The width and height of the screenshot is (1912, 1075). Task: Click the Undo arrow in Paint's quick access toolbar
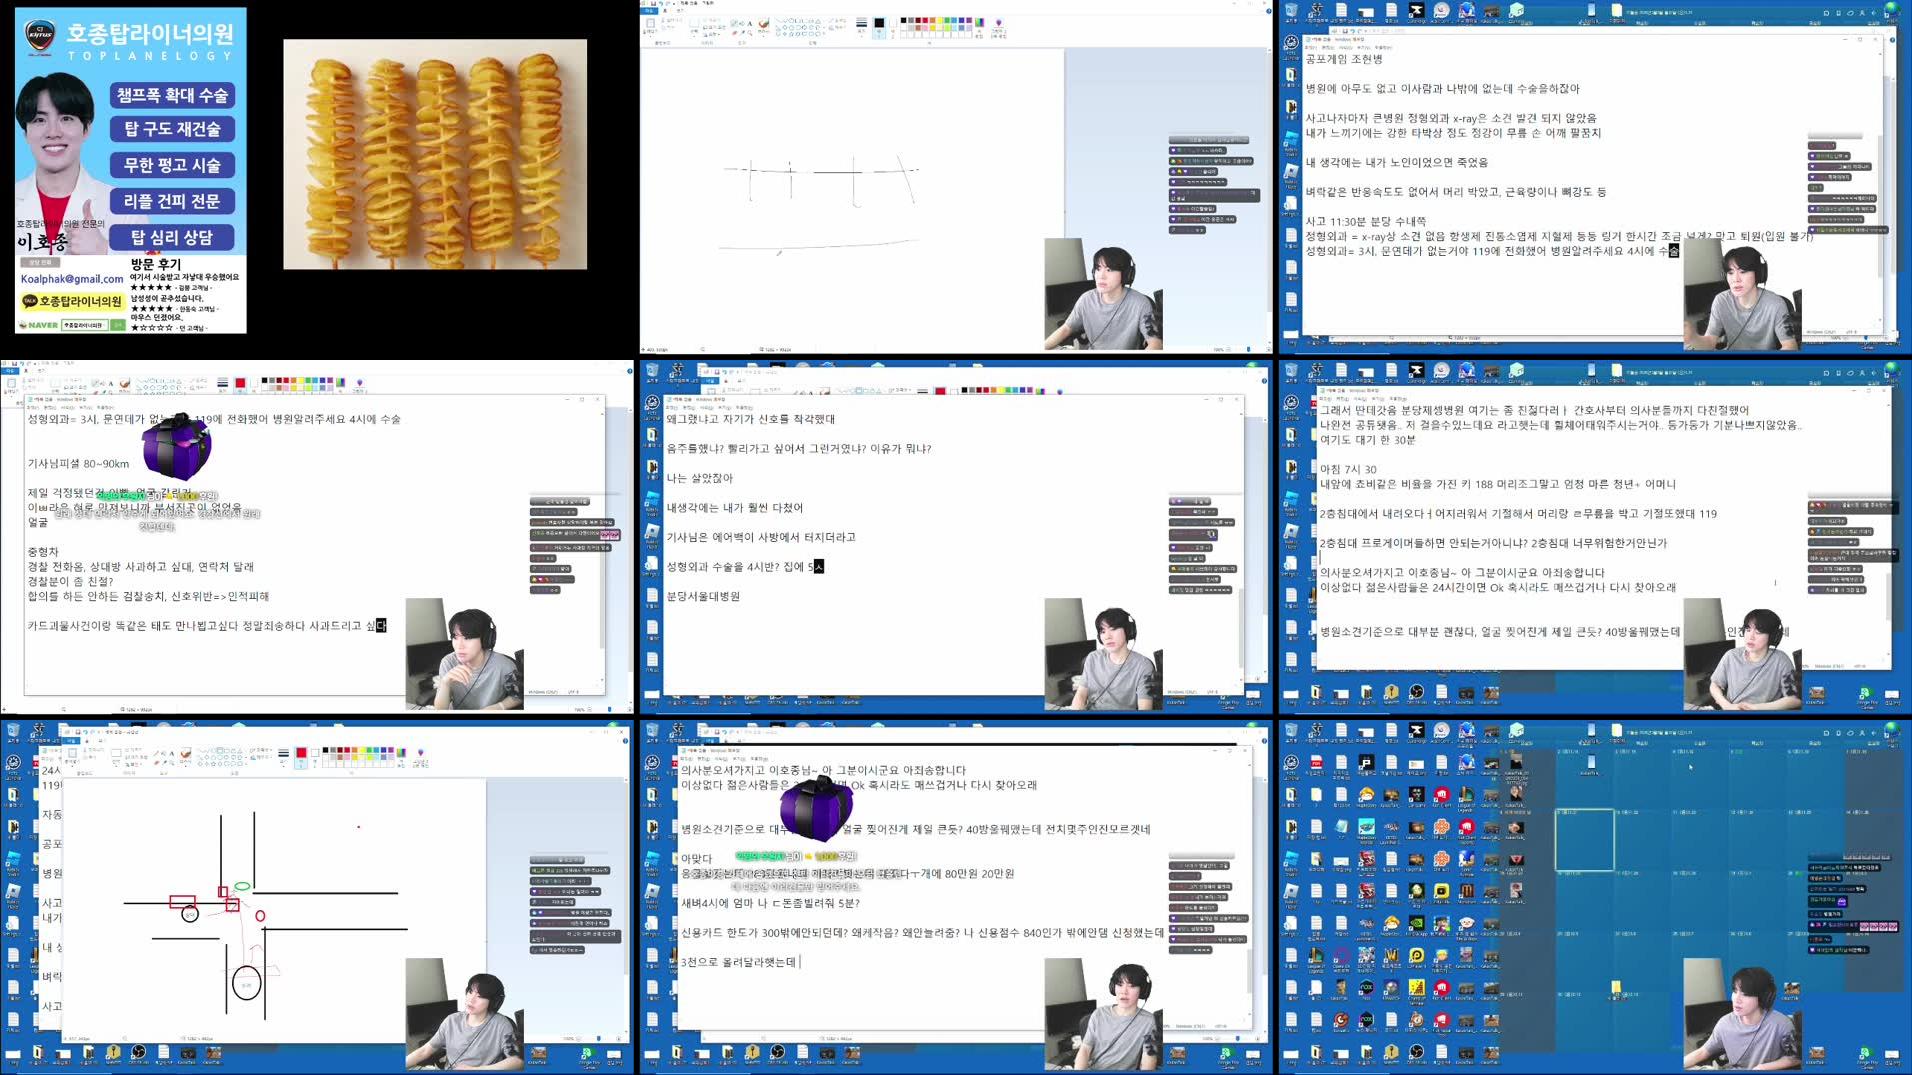click(659, 4)
